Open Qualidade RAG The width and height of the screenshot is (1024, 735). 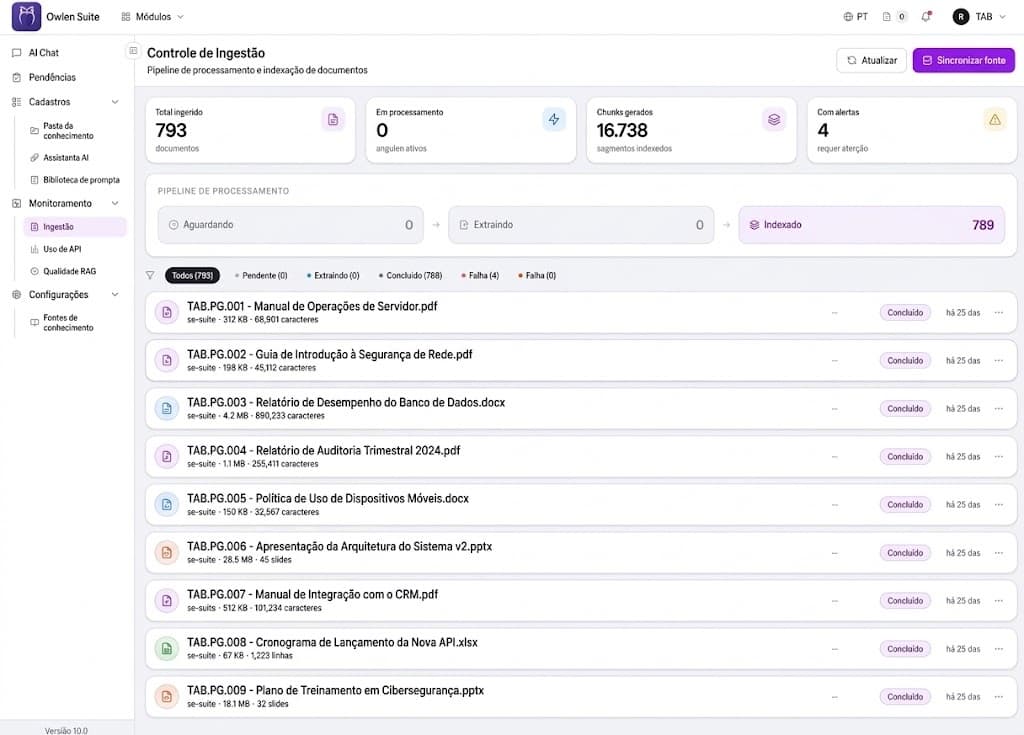pos(69,271)
